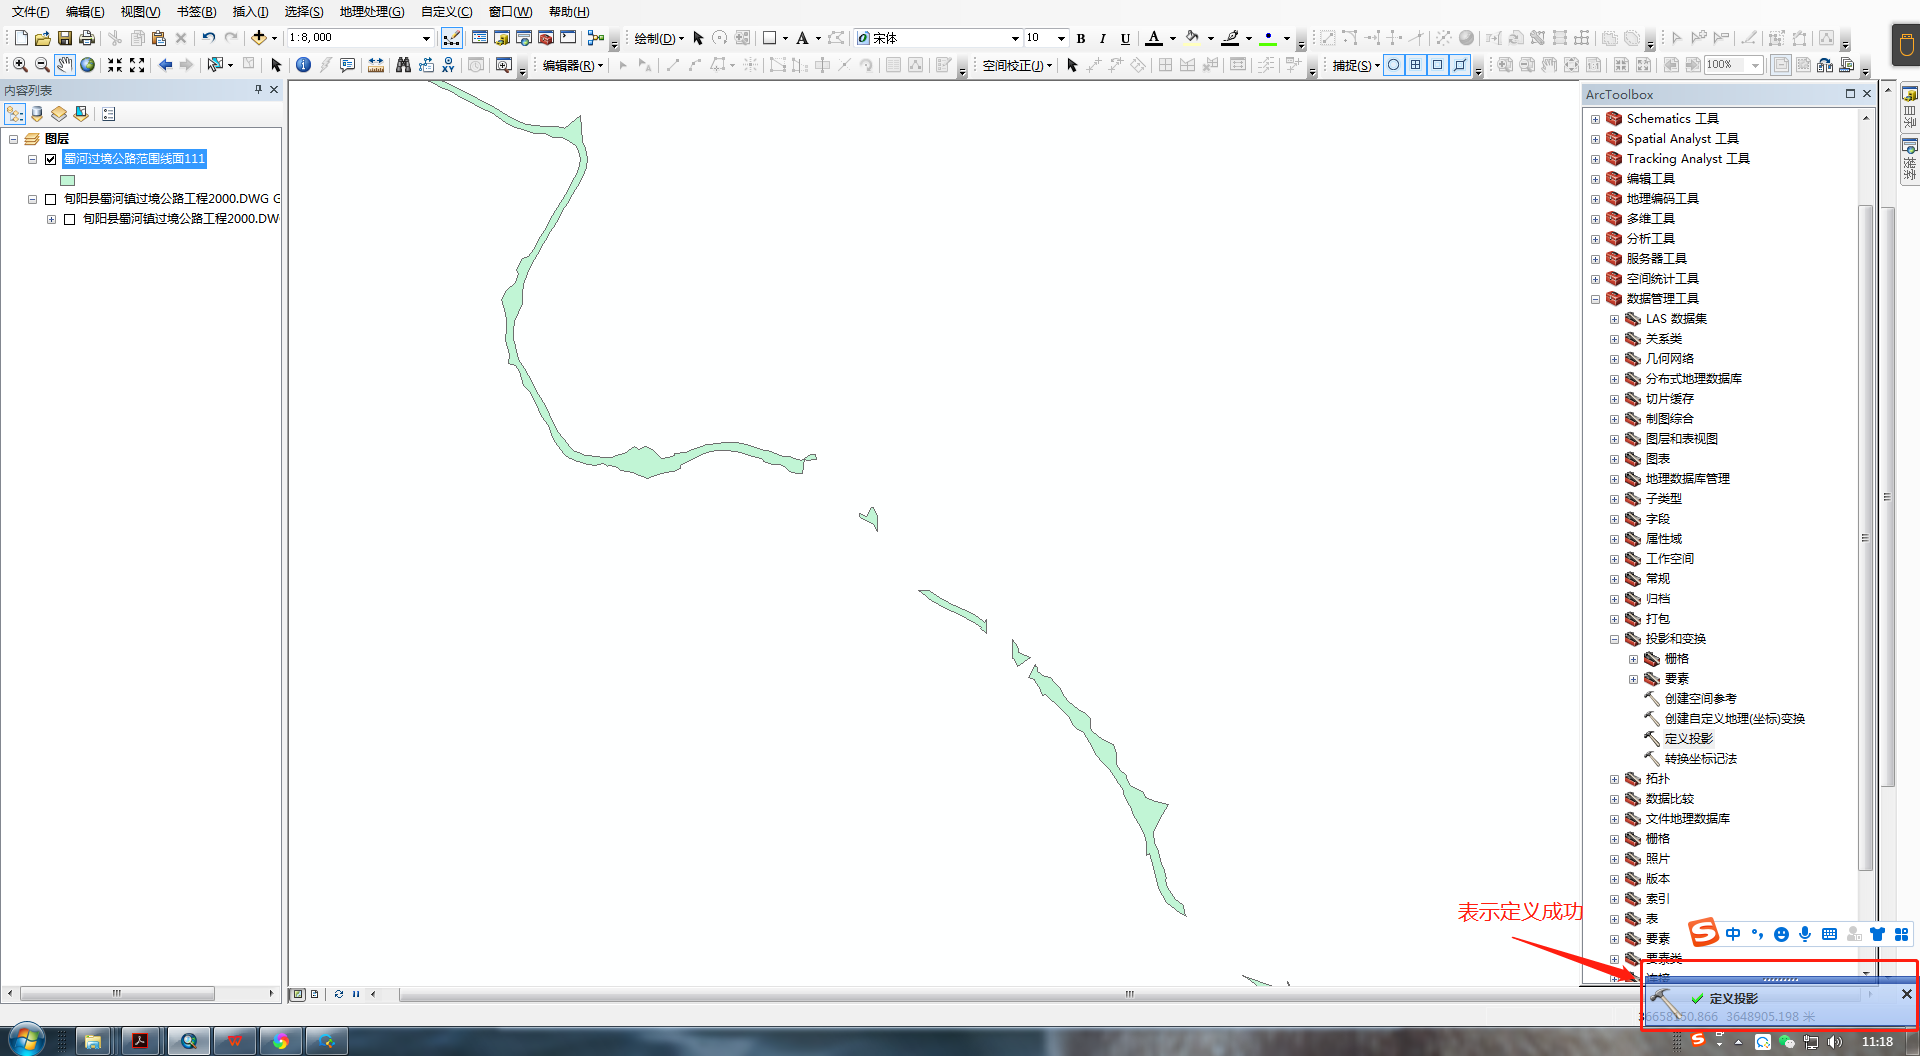1920x1056 pixels.
Task: Expand the Spatial Analyst 工具 toolbox
Action: point(1596,139)
